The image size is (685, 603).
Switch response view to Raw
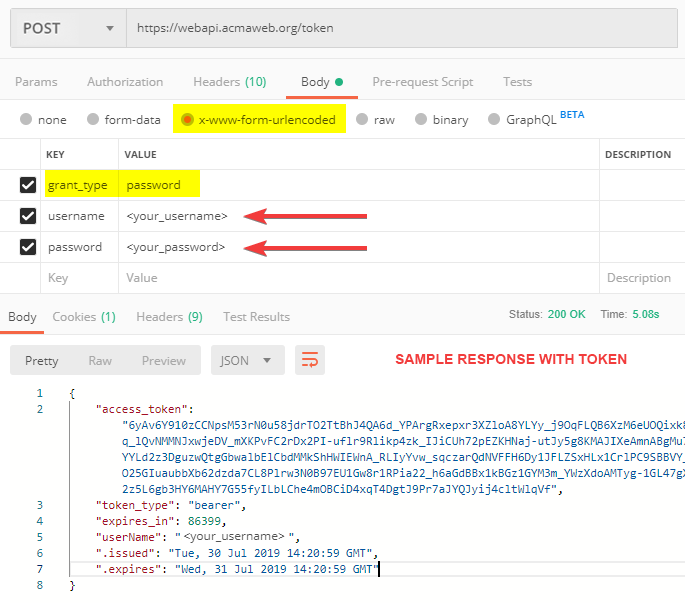click(x=100, y=360)
